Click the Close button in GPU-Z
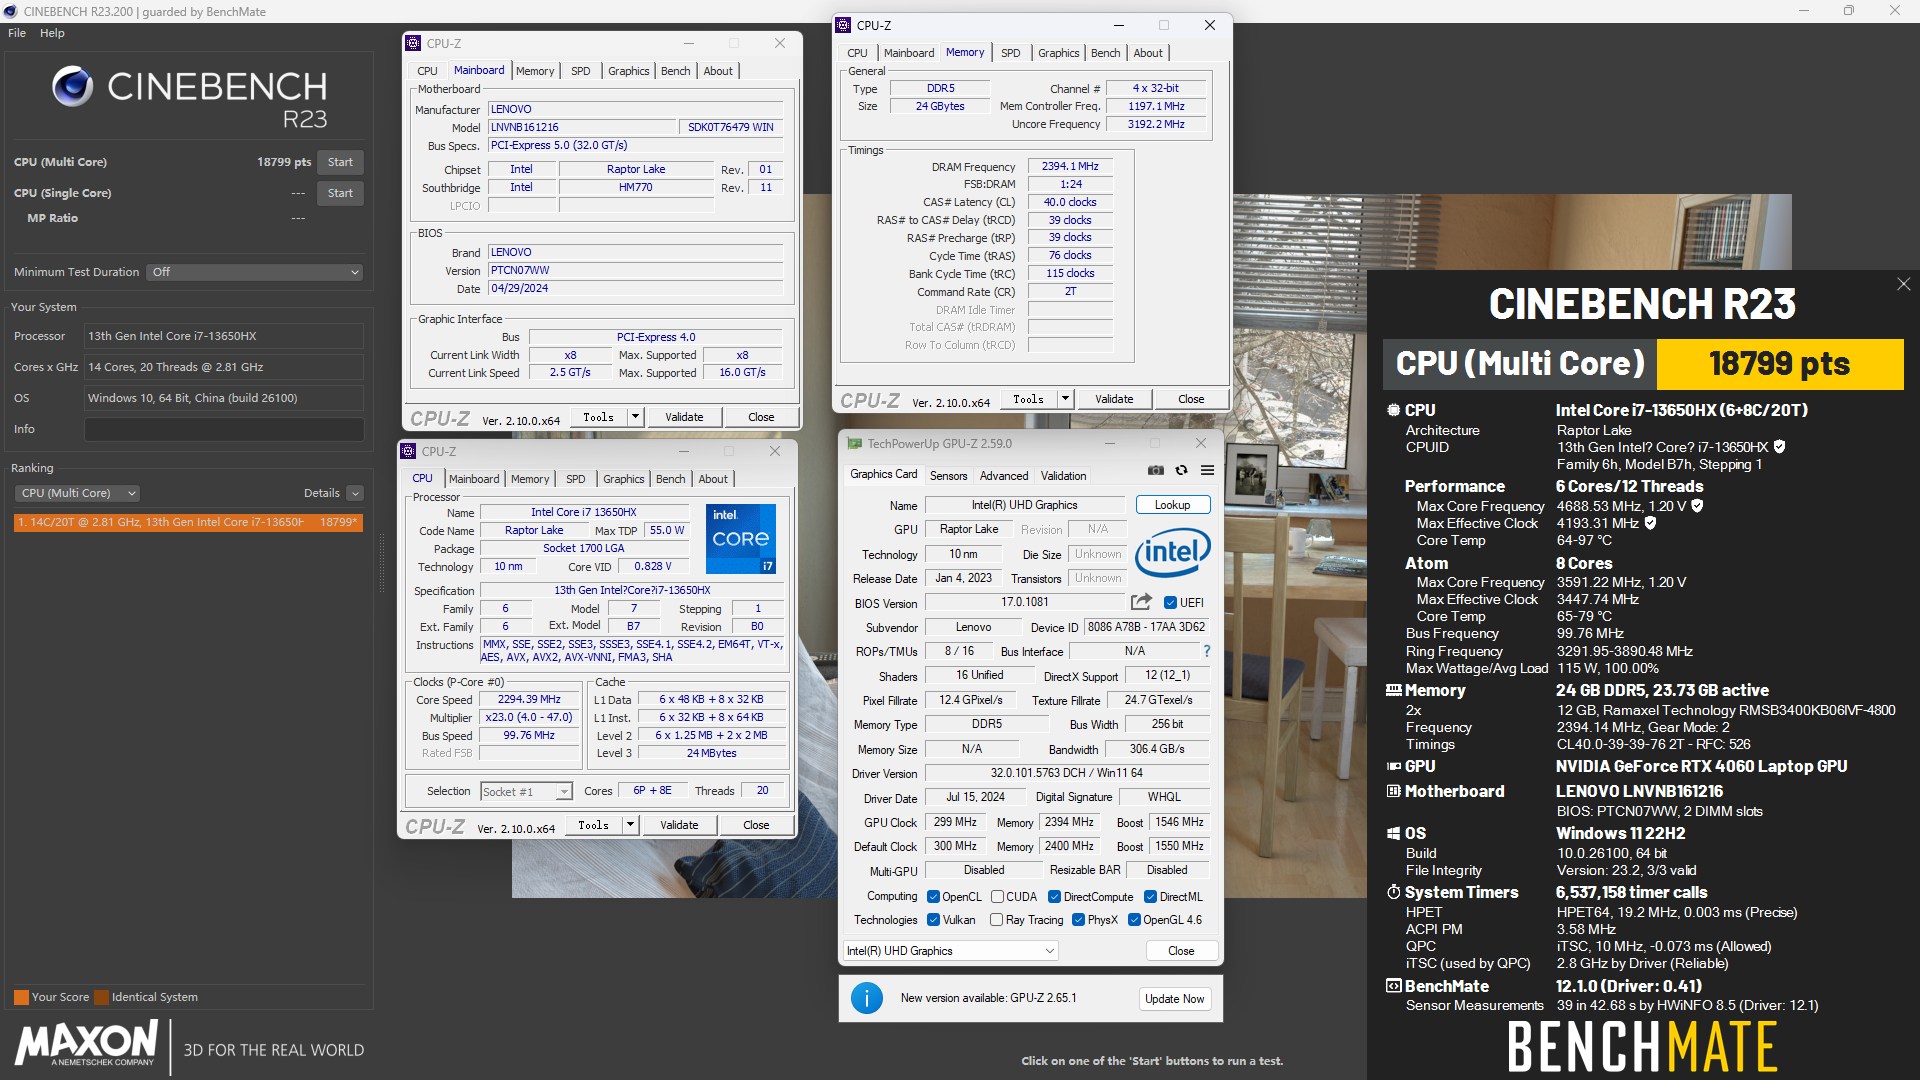 coord(1181,951)
